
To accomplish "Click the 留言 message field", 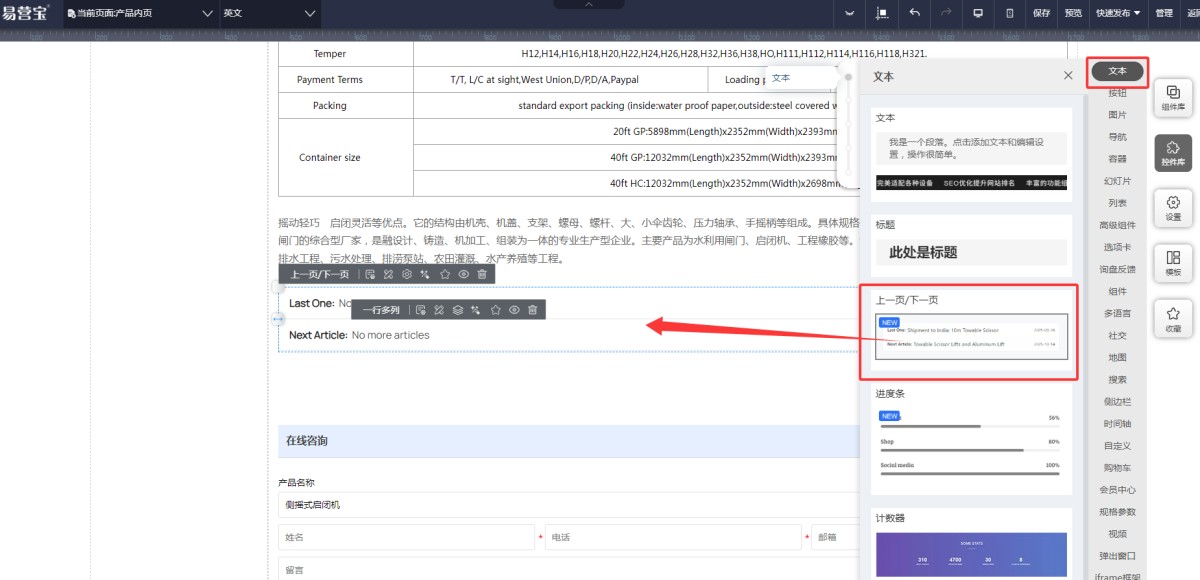I will point(568,569).
